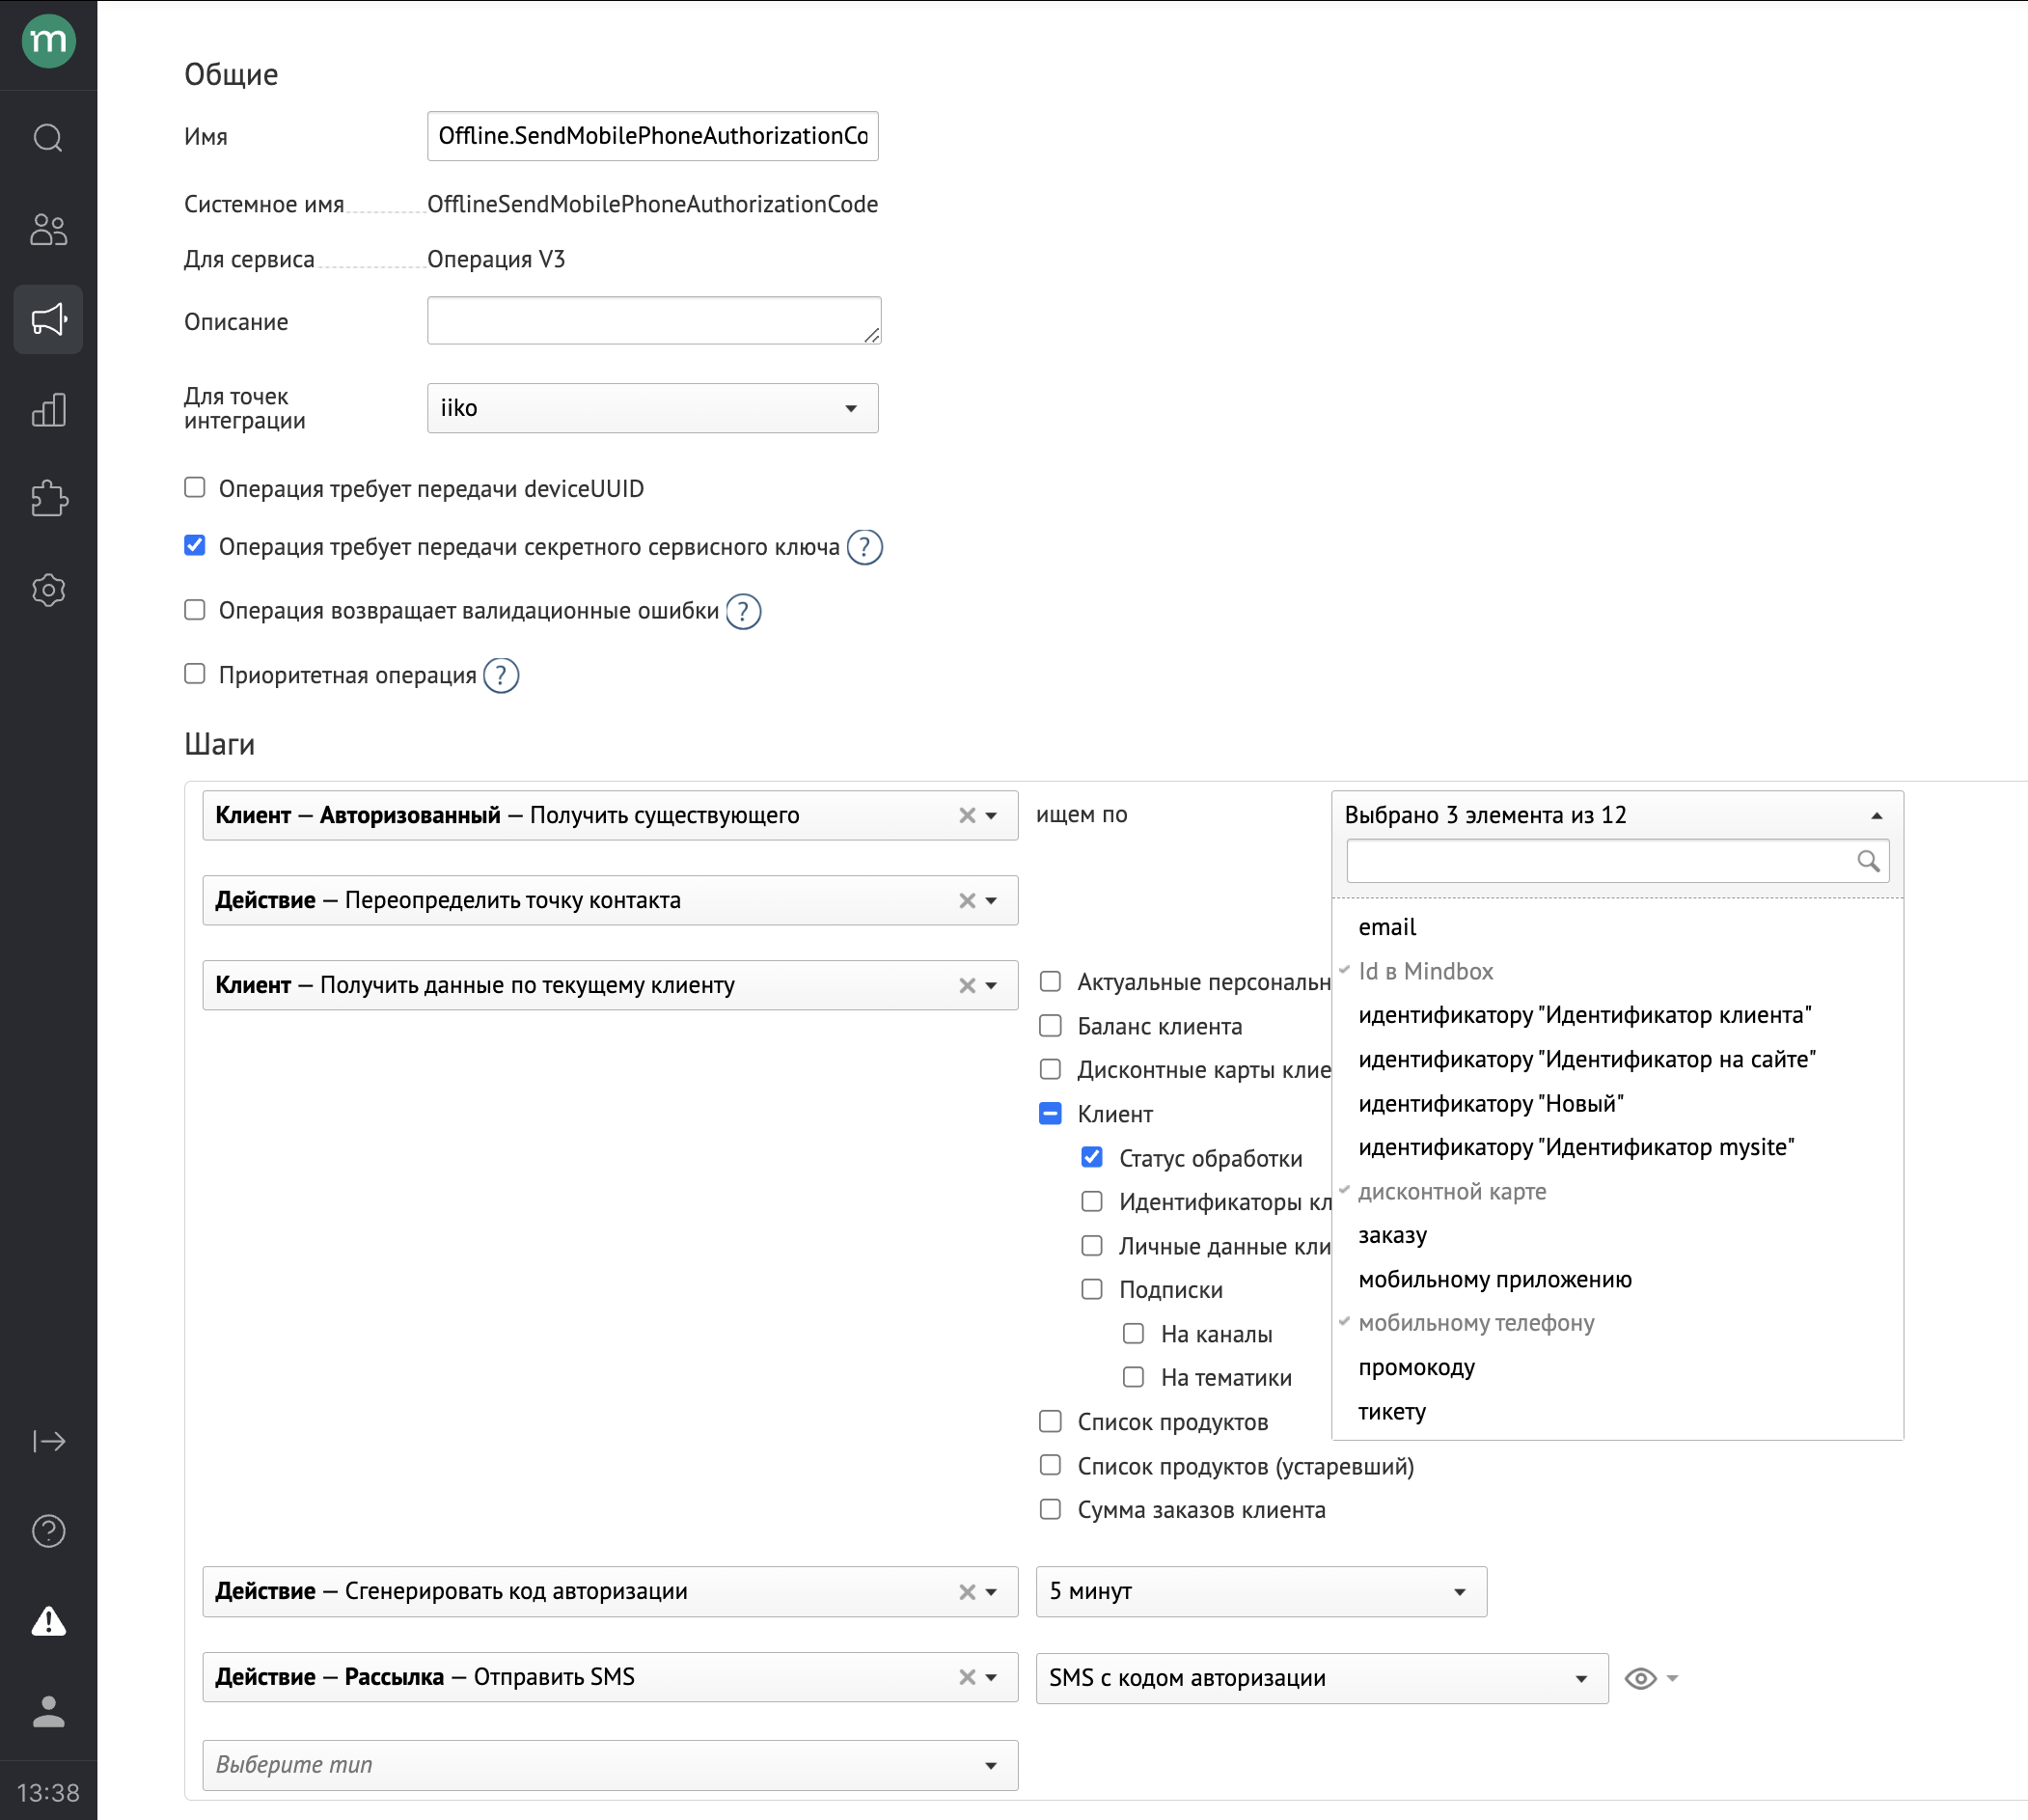
Task: Remove the 'Получить существующего' step with X
Action: click(967, 815)
